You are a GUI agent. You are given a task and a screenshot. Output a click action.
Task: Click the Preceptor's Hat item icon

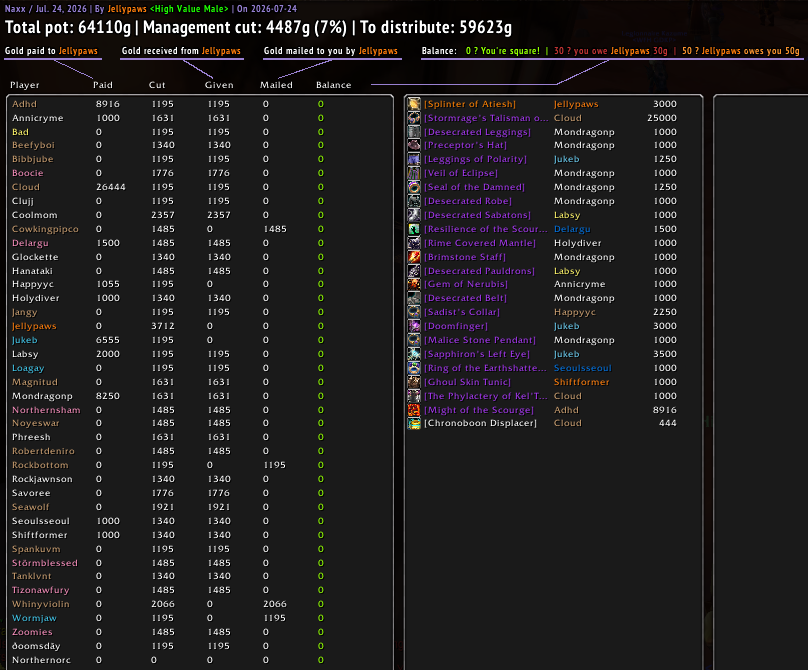(414, 145)
